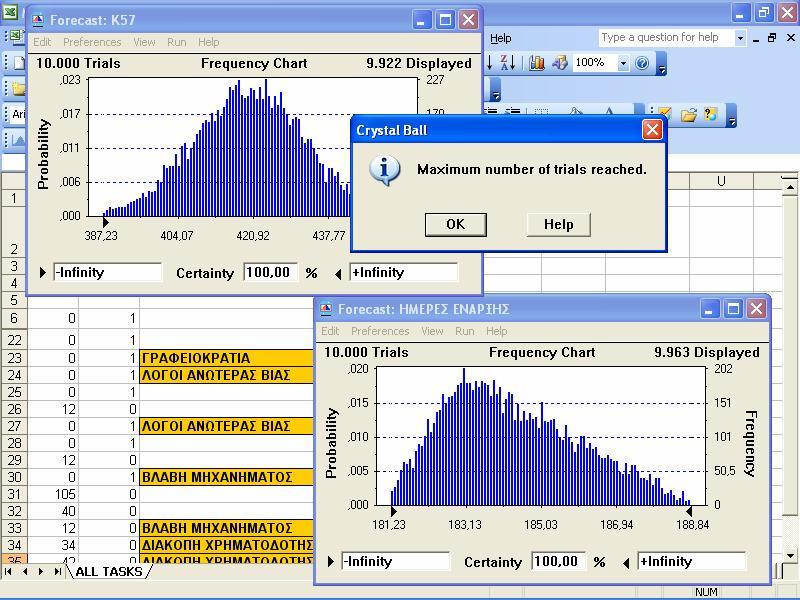The height and width of the screenshot is (600, 800).
Task: Select cell ΒΛΑΒΗ ΜΗΧΑΝΗΜΑΤΟΣ in row 30
Action: pos(227,477)
